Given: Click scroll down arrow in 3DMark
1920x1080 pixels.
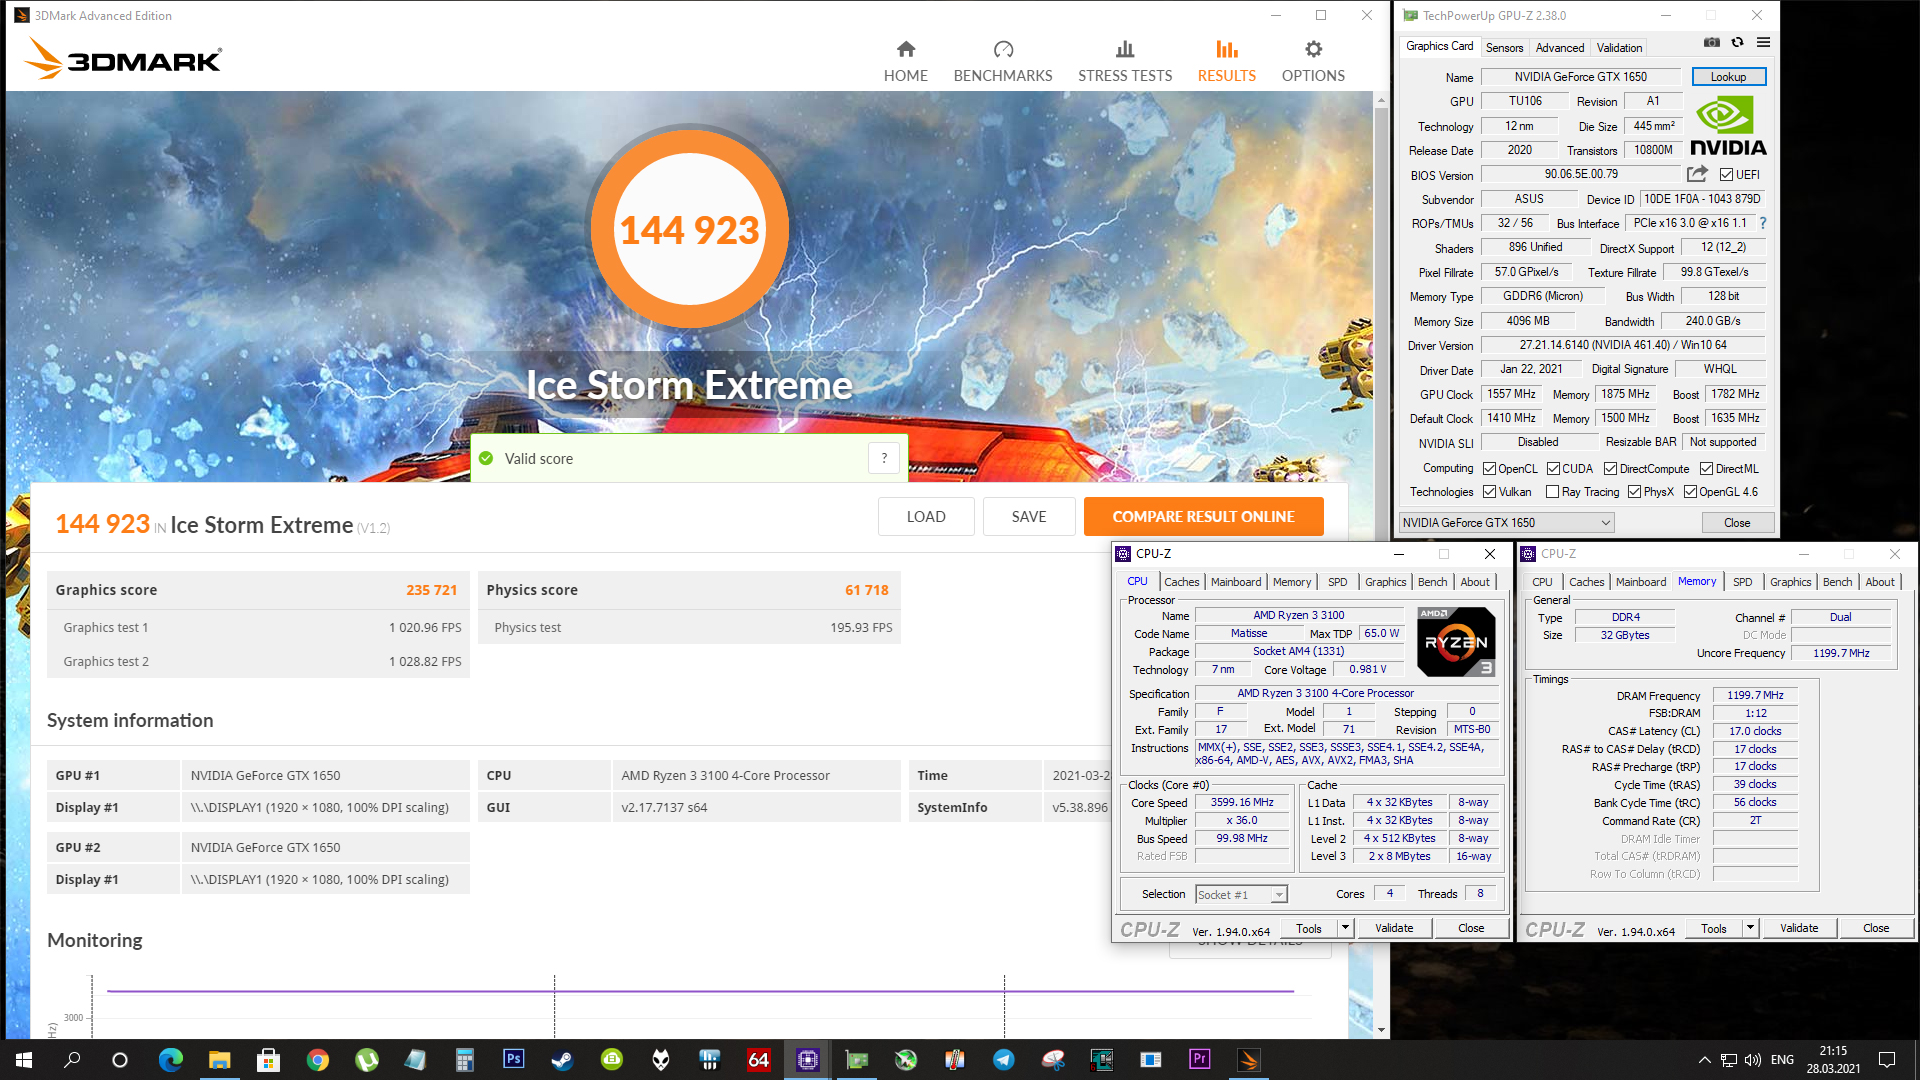Looking at the screenshot, I should coord(1381,1029).
